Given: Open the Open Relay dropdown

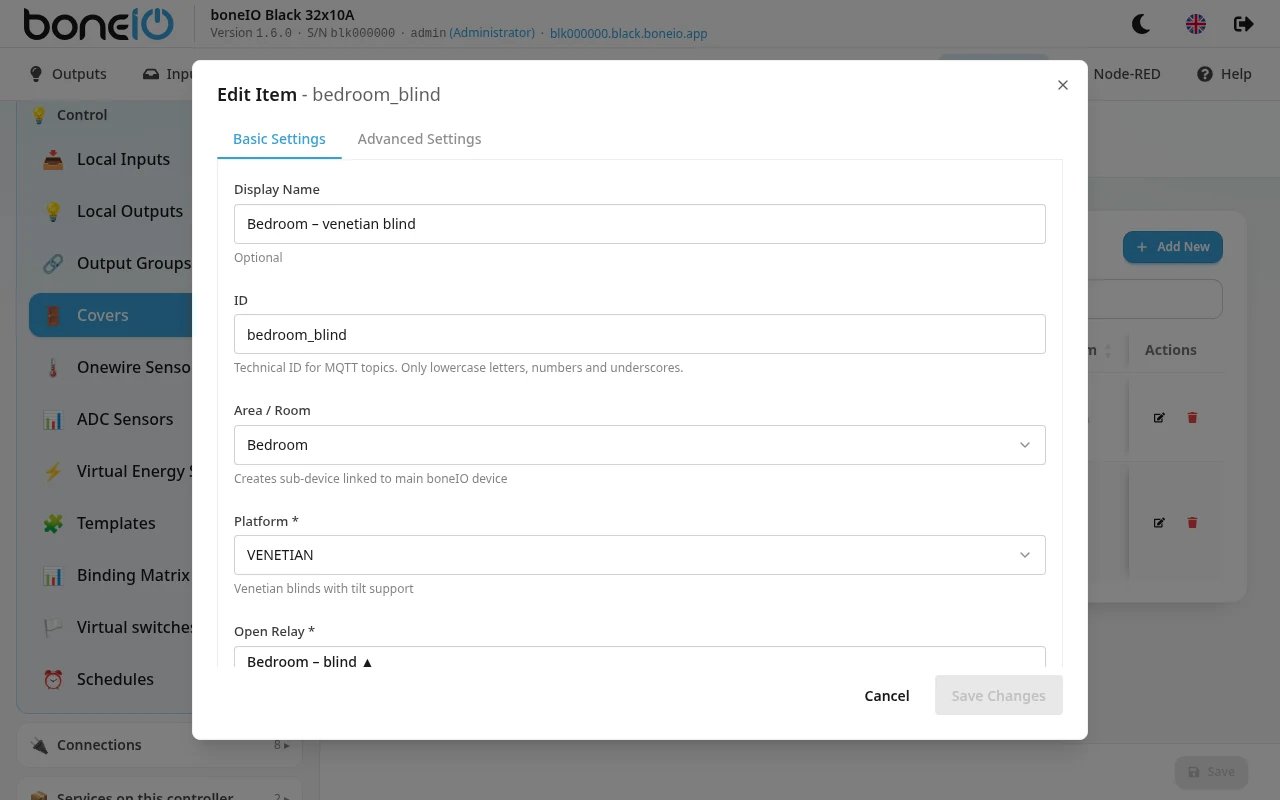Looking at the screenshot, I should [640, 657].
